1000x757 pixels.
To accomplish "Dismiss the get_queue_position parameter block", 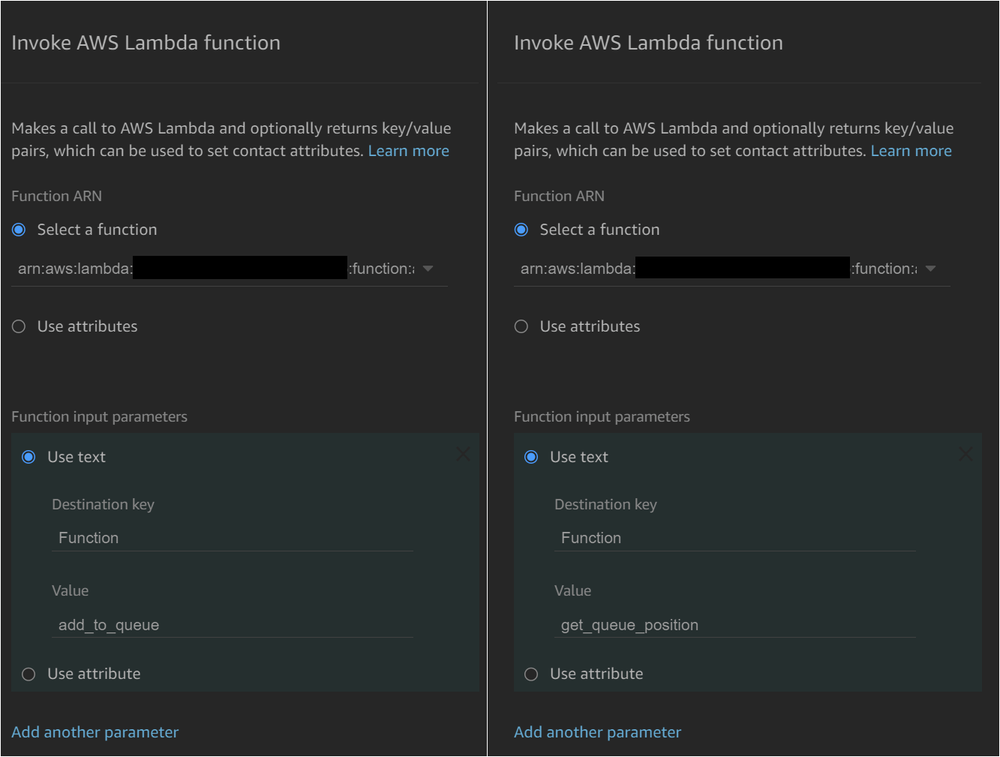I will point(965,454).
